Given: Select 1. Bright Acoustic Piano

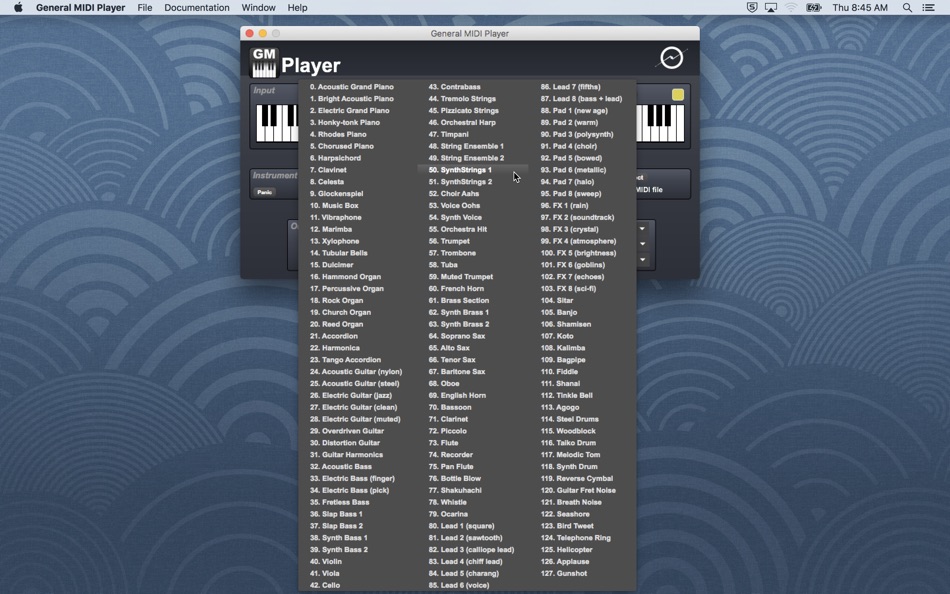Looking at the screenshot, I should 351,99.
